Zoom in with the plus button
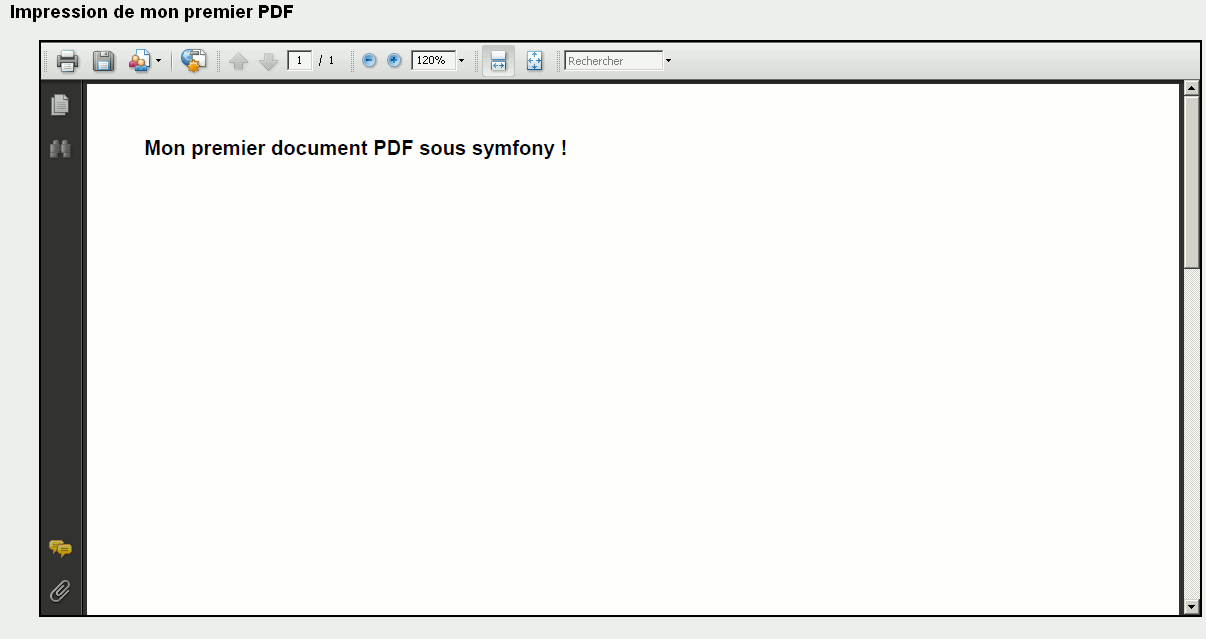Image resolution: width=1206 pixels, height=639 pixels. coord(394,60)
